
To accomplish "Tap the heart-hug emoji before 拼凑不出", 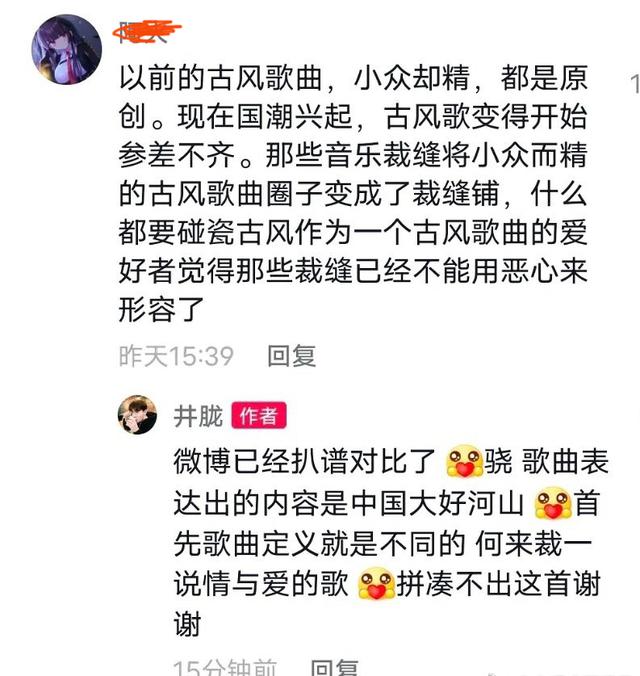I will pos(376,584).
